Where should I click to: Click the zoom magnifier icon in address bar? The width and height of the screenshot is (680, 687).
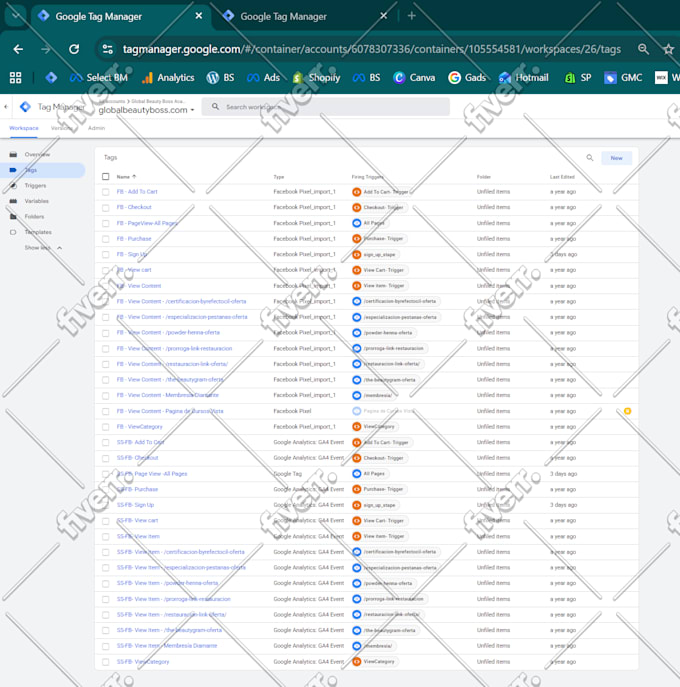643,49
